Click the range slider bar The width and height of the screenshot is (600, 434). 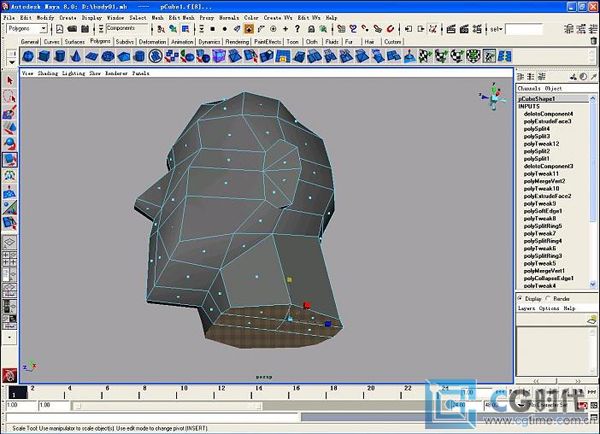tap(167, 405)
